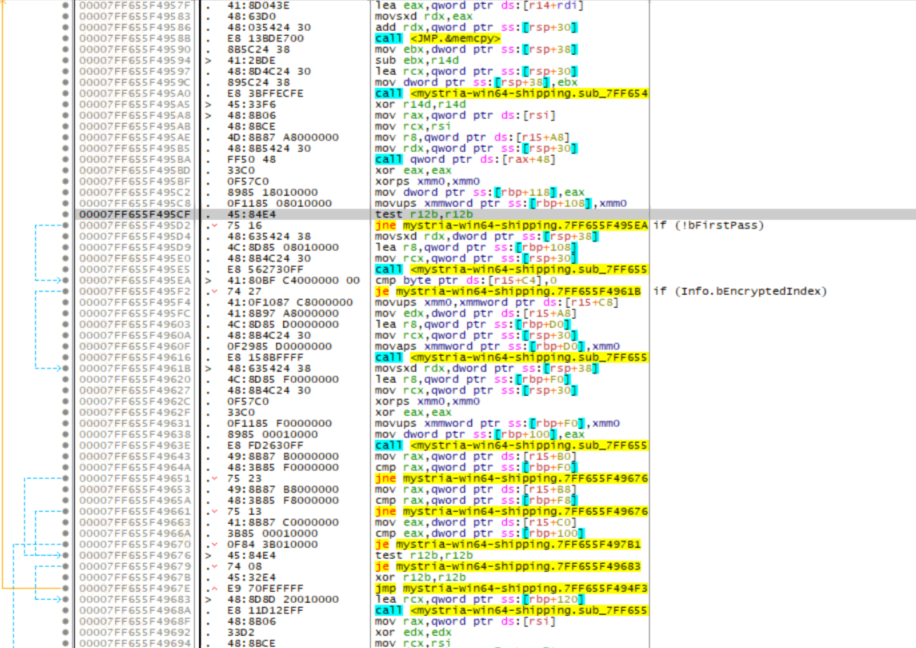Select the highlighted 'test r12b,r12b' instruction at 00007FF655F495CF
The height and width of the screenshot is (648, 916).
click(x=424, y=214)
